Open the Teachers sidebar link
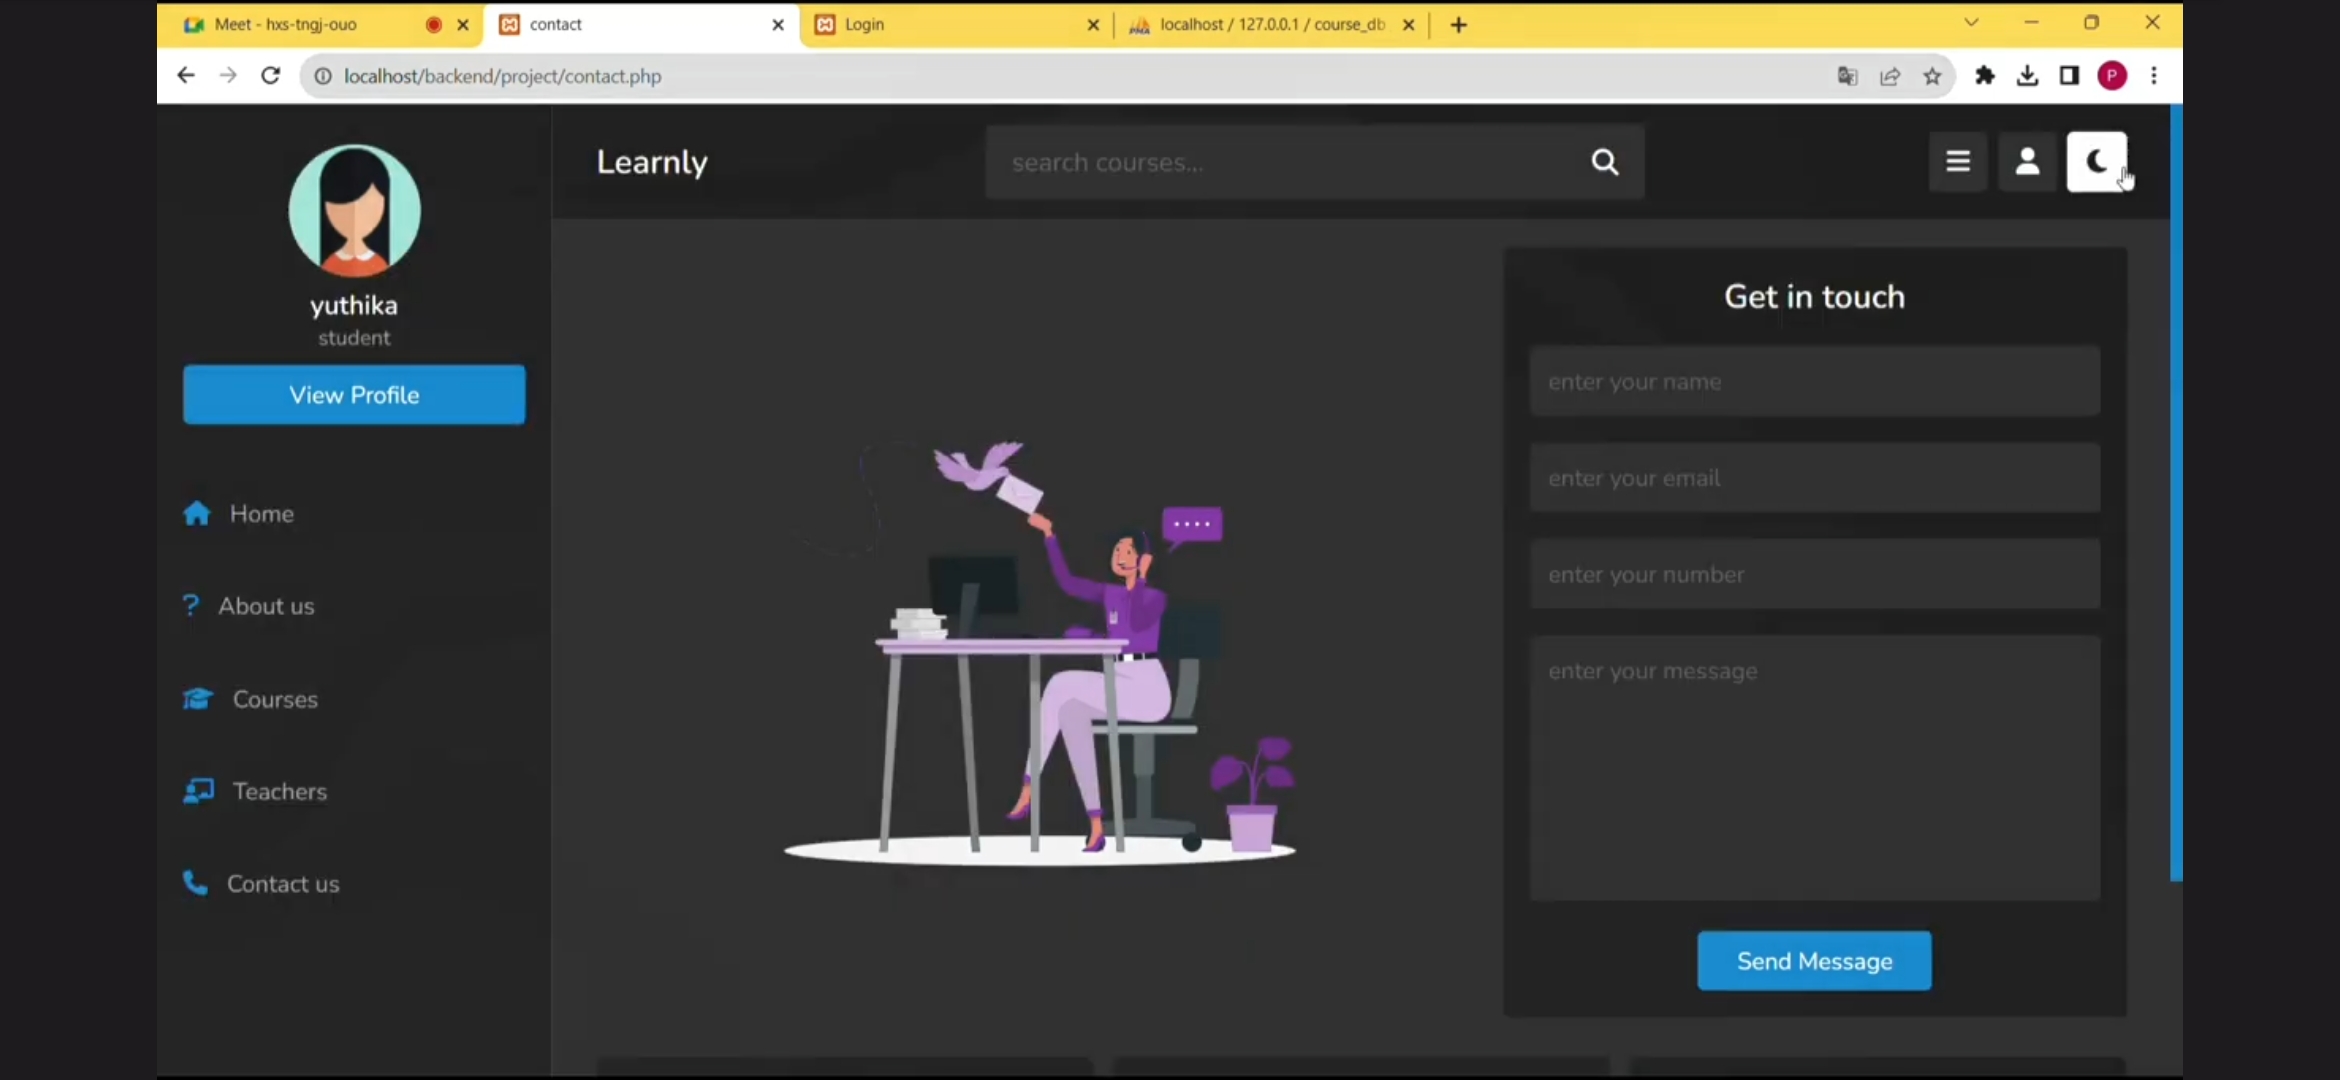Viewport: 2340px width, 1080px height. [x=279, y=791]
